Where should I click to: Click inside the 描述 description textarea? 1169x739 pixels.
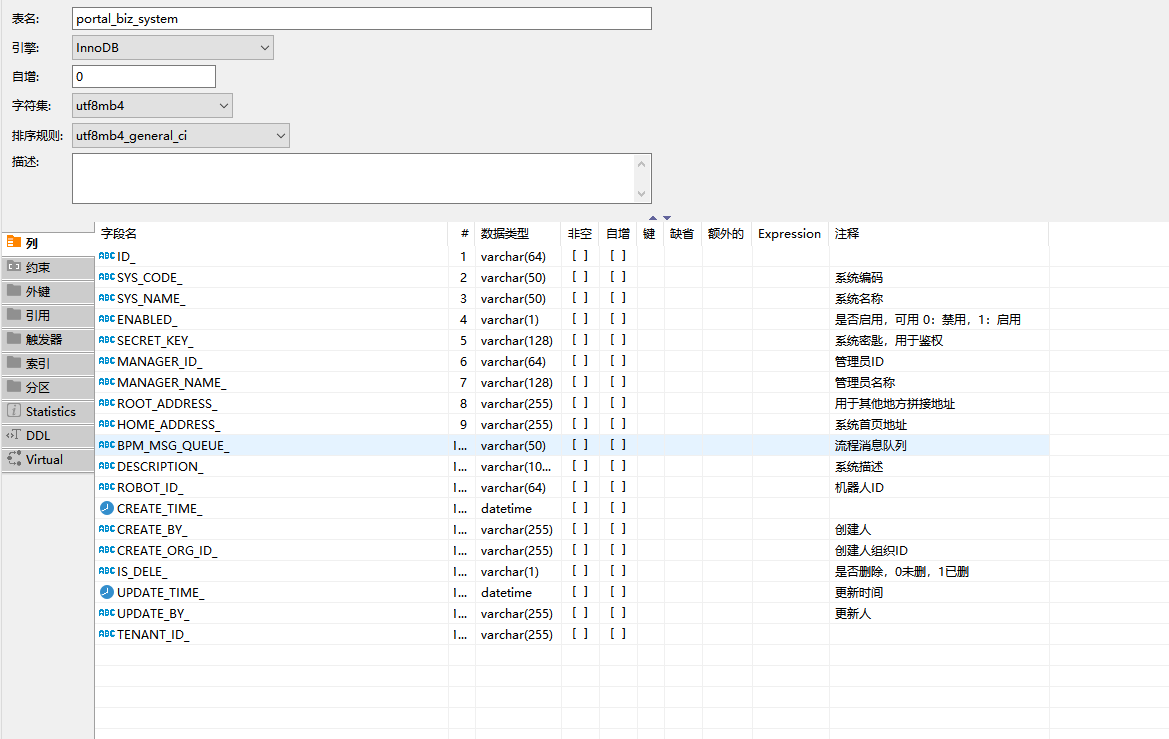click(353, 178)
